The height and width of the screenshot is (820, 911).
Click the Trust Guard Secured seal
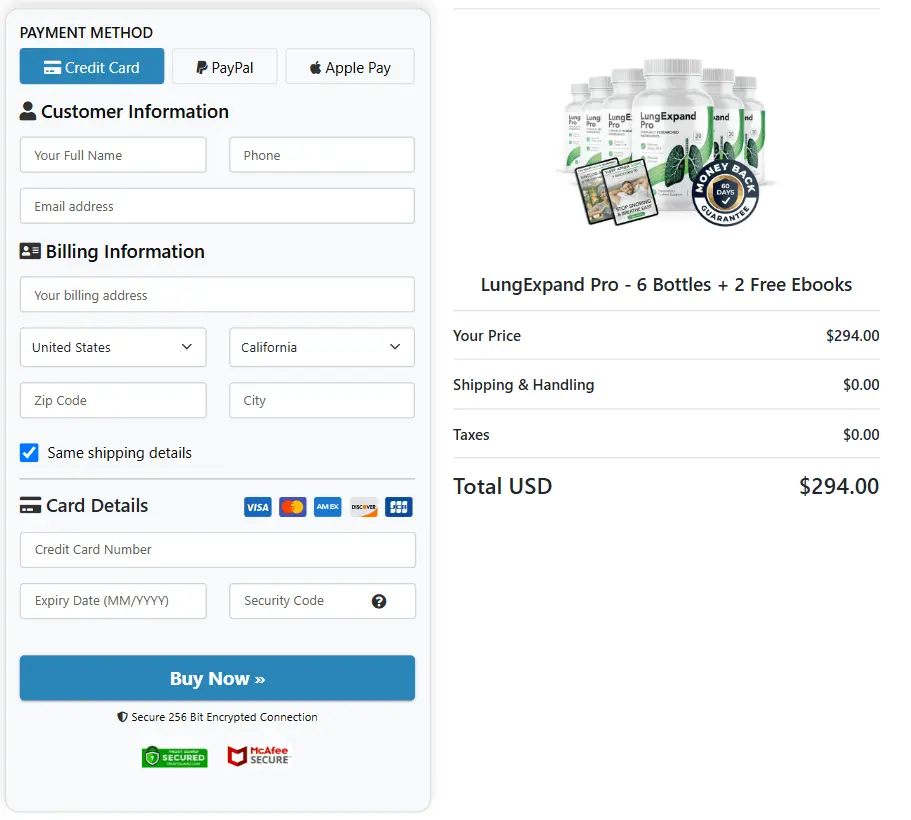(x=174, y=756)
